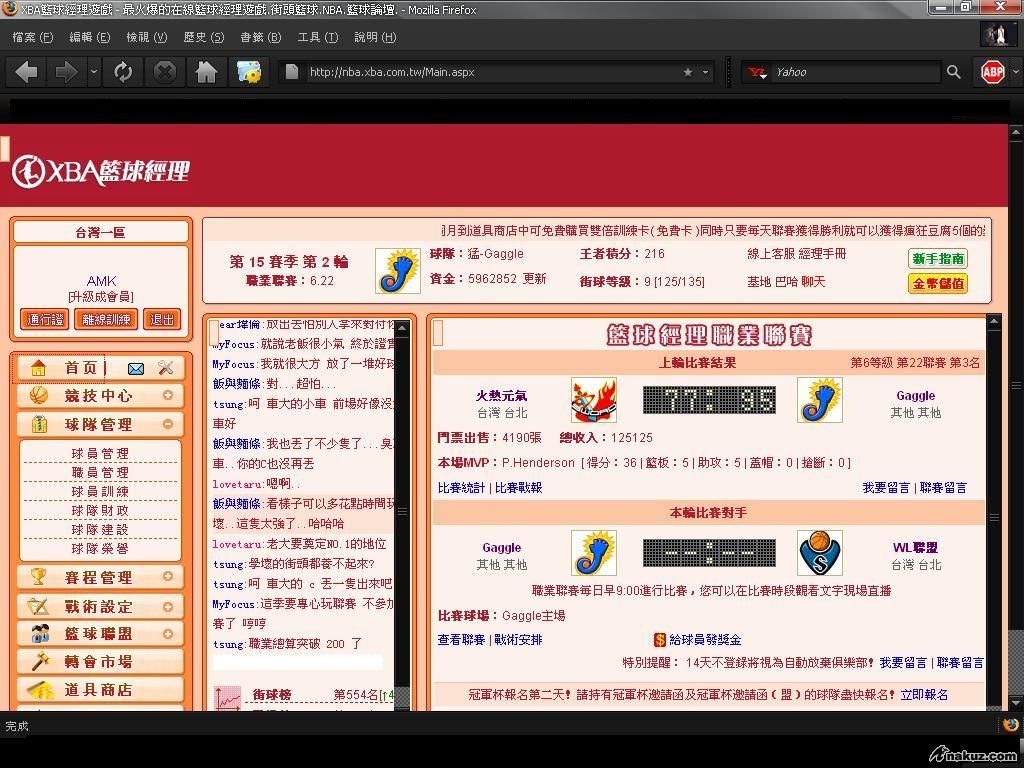Click the 金幣儲值 button

point(938,283)
